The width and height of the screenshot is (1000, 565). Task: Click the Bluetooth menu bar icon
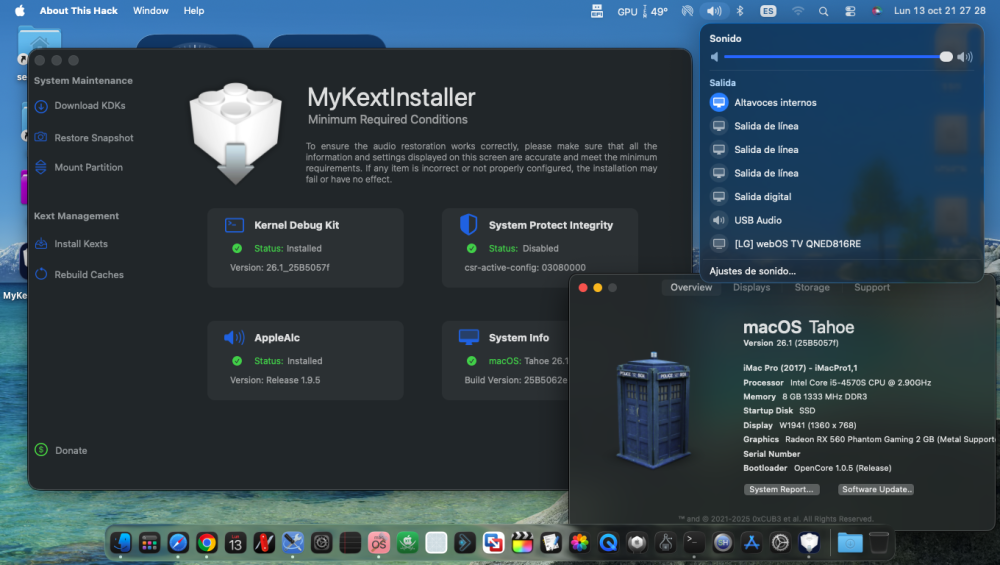740,11
